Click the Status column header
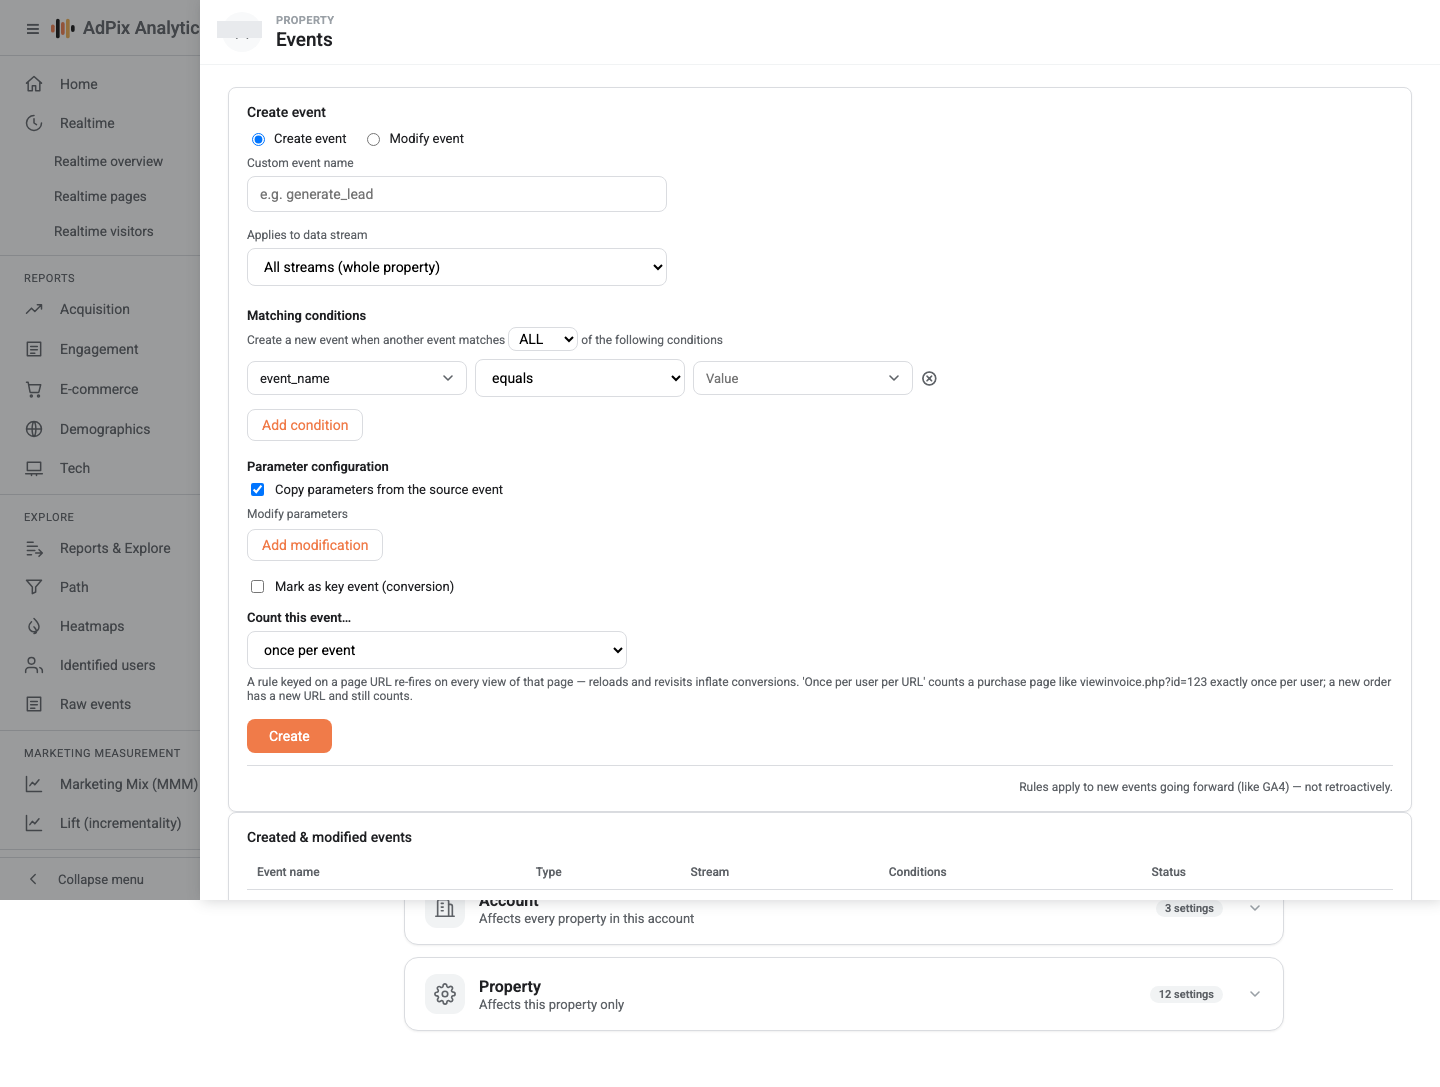 pos(1168,872)
